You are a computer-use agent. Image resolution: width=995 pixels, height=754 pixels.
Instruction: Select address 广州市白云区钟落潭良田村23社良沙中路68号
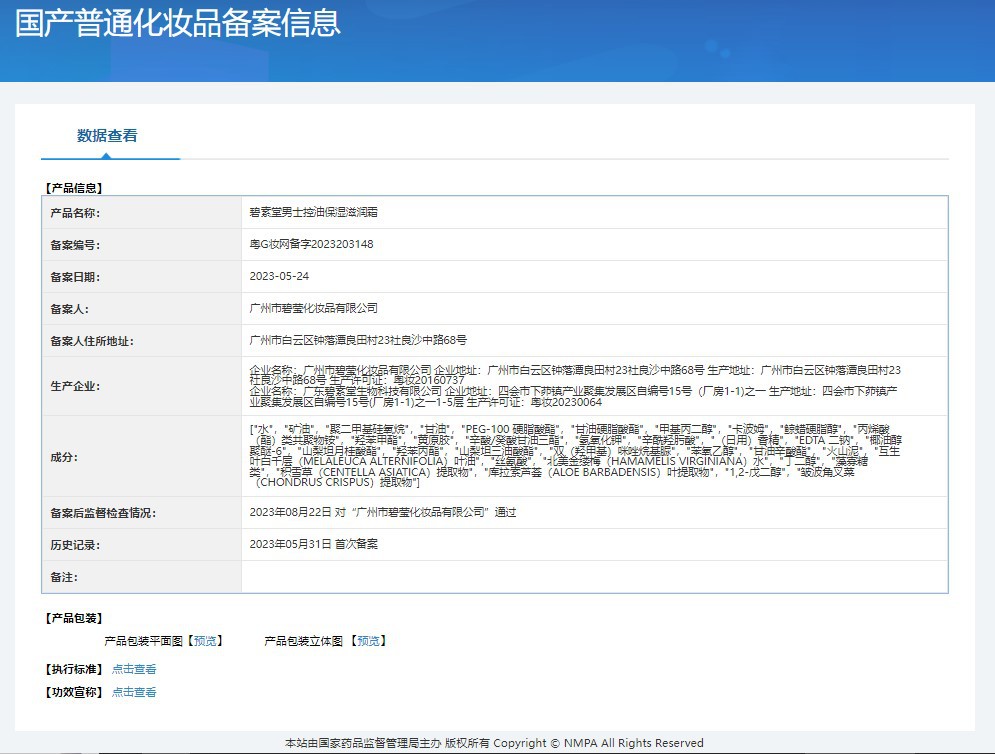pyautogui.click(x=358, y=340)
